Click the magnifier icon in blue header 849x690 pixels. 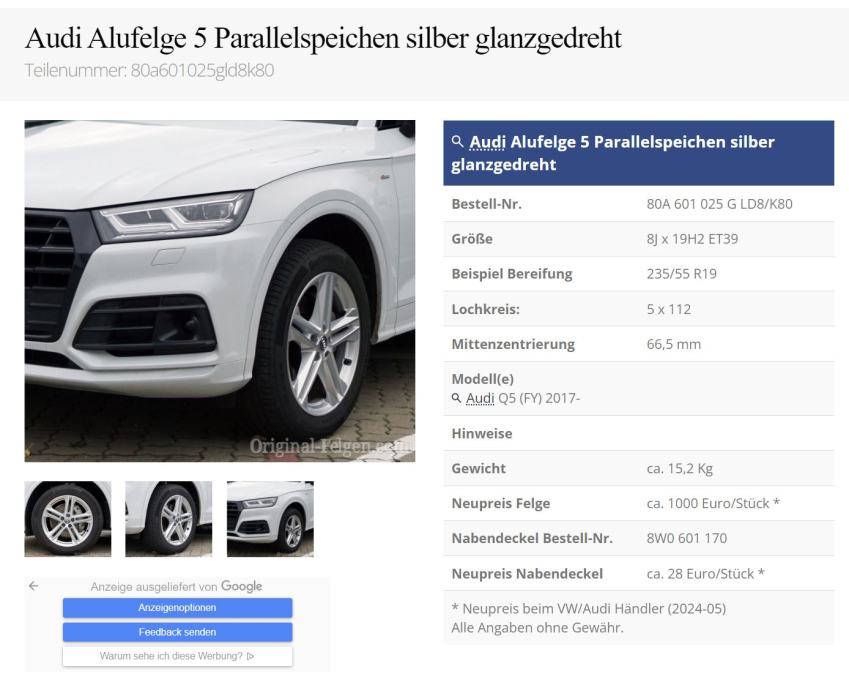(x=458, y=141)
